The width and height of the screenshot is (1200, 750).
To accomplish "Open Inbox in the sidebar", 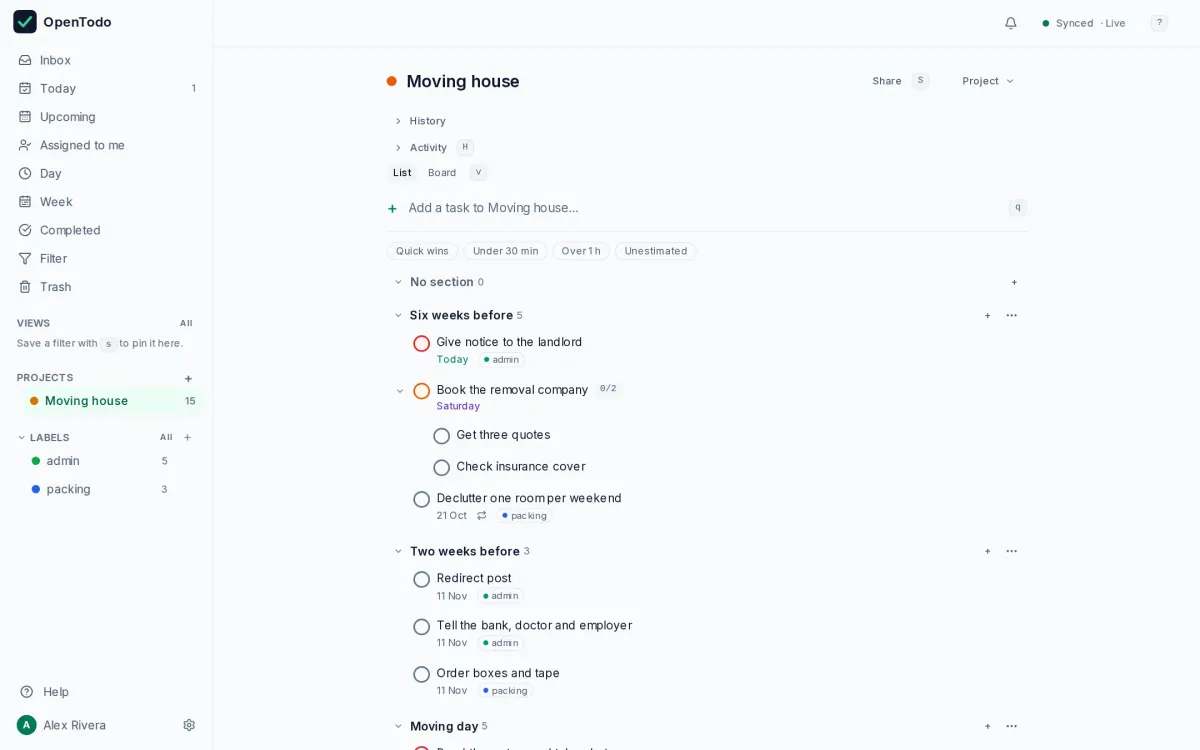I will click(107, 60).
